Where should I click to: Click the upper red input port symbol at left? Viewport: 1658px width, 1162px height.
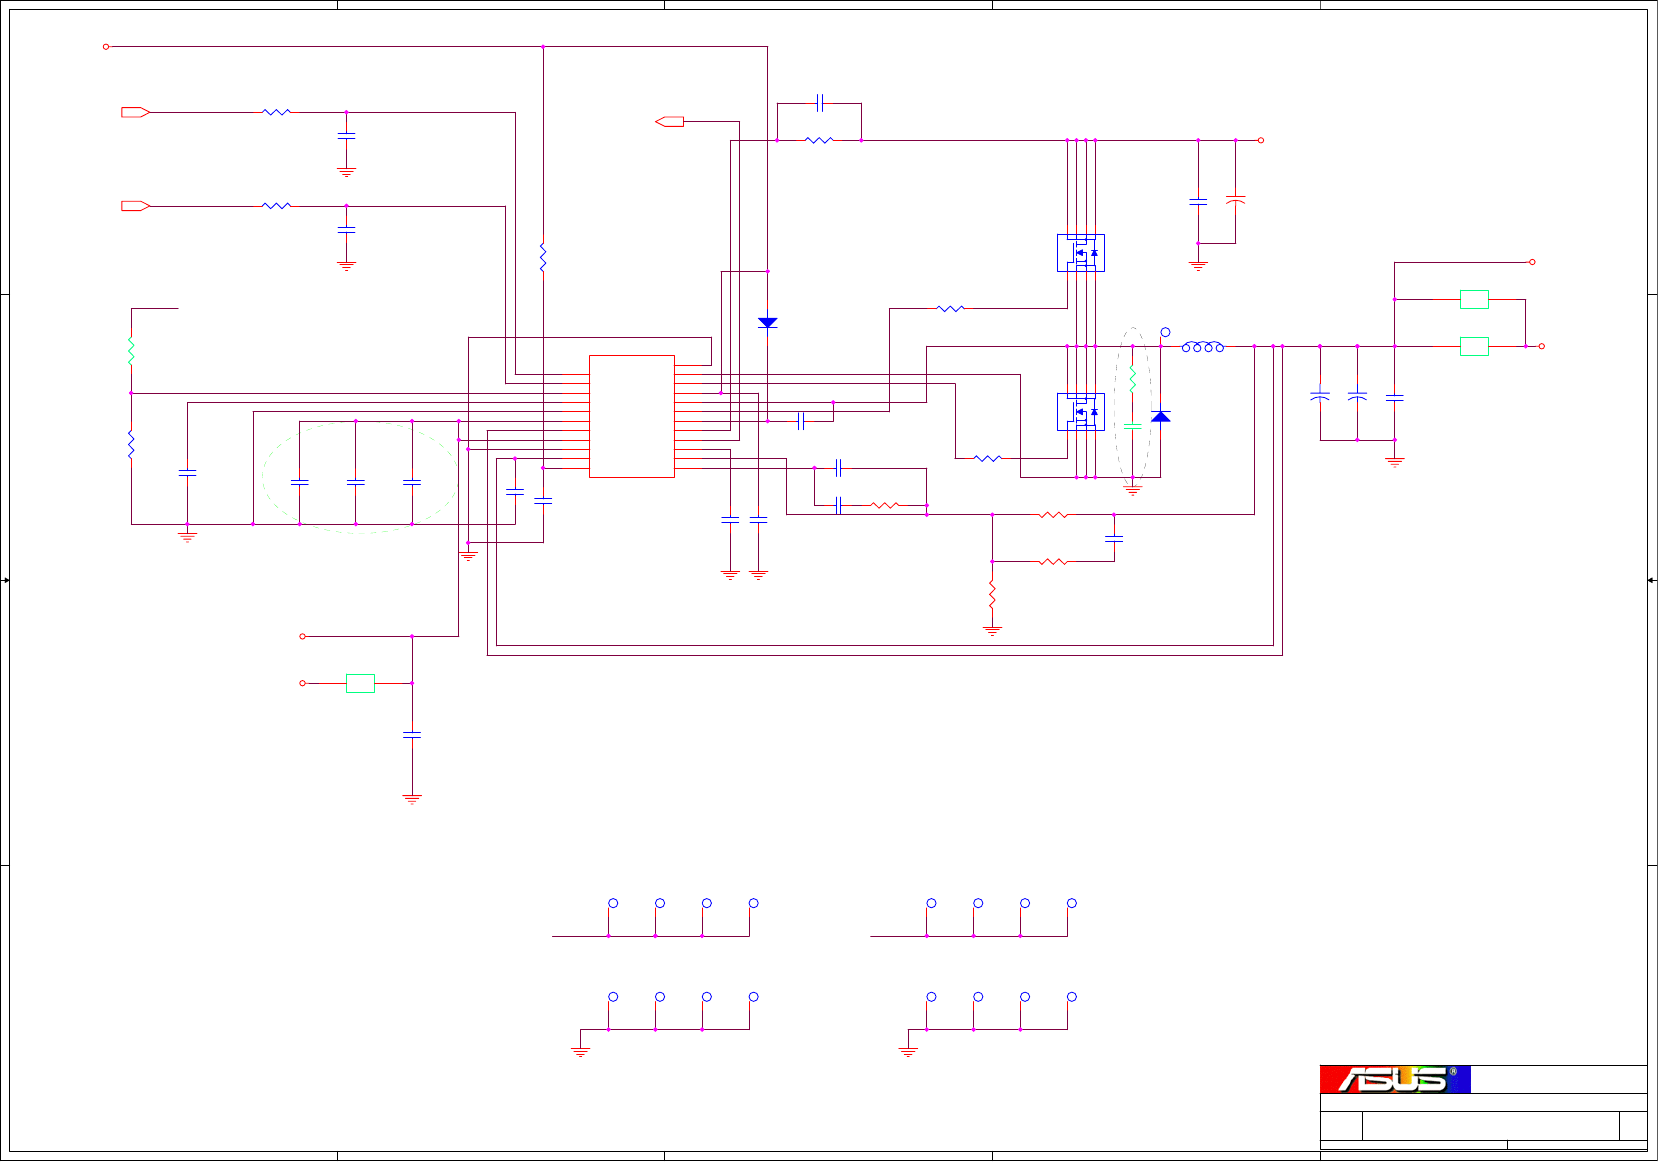point(136,112)
